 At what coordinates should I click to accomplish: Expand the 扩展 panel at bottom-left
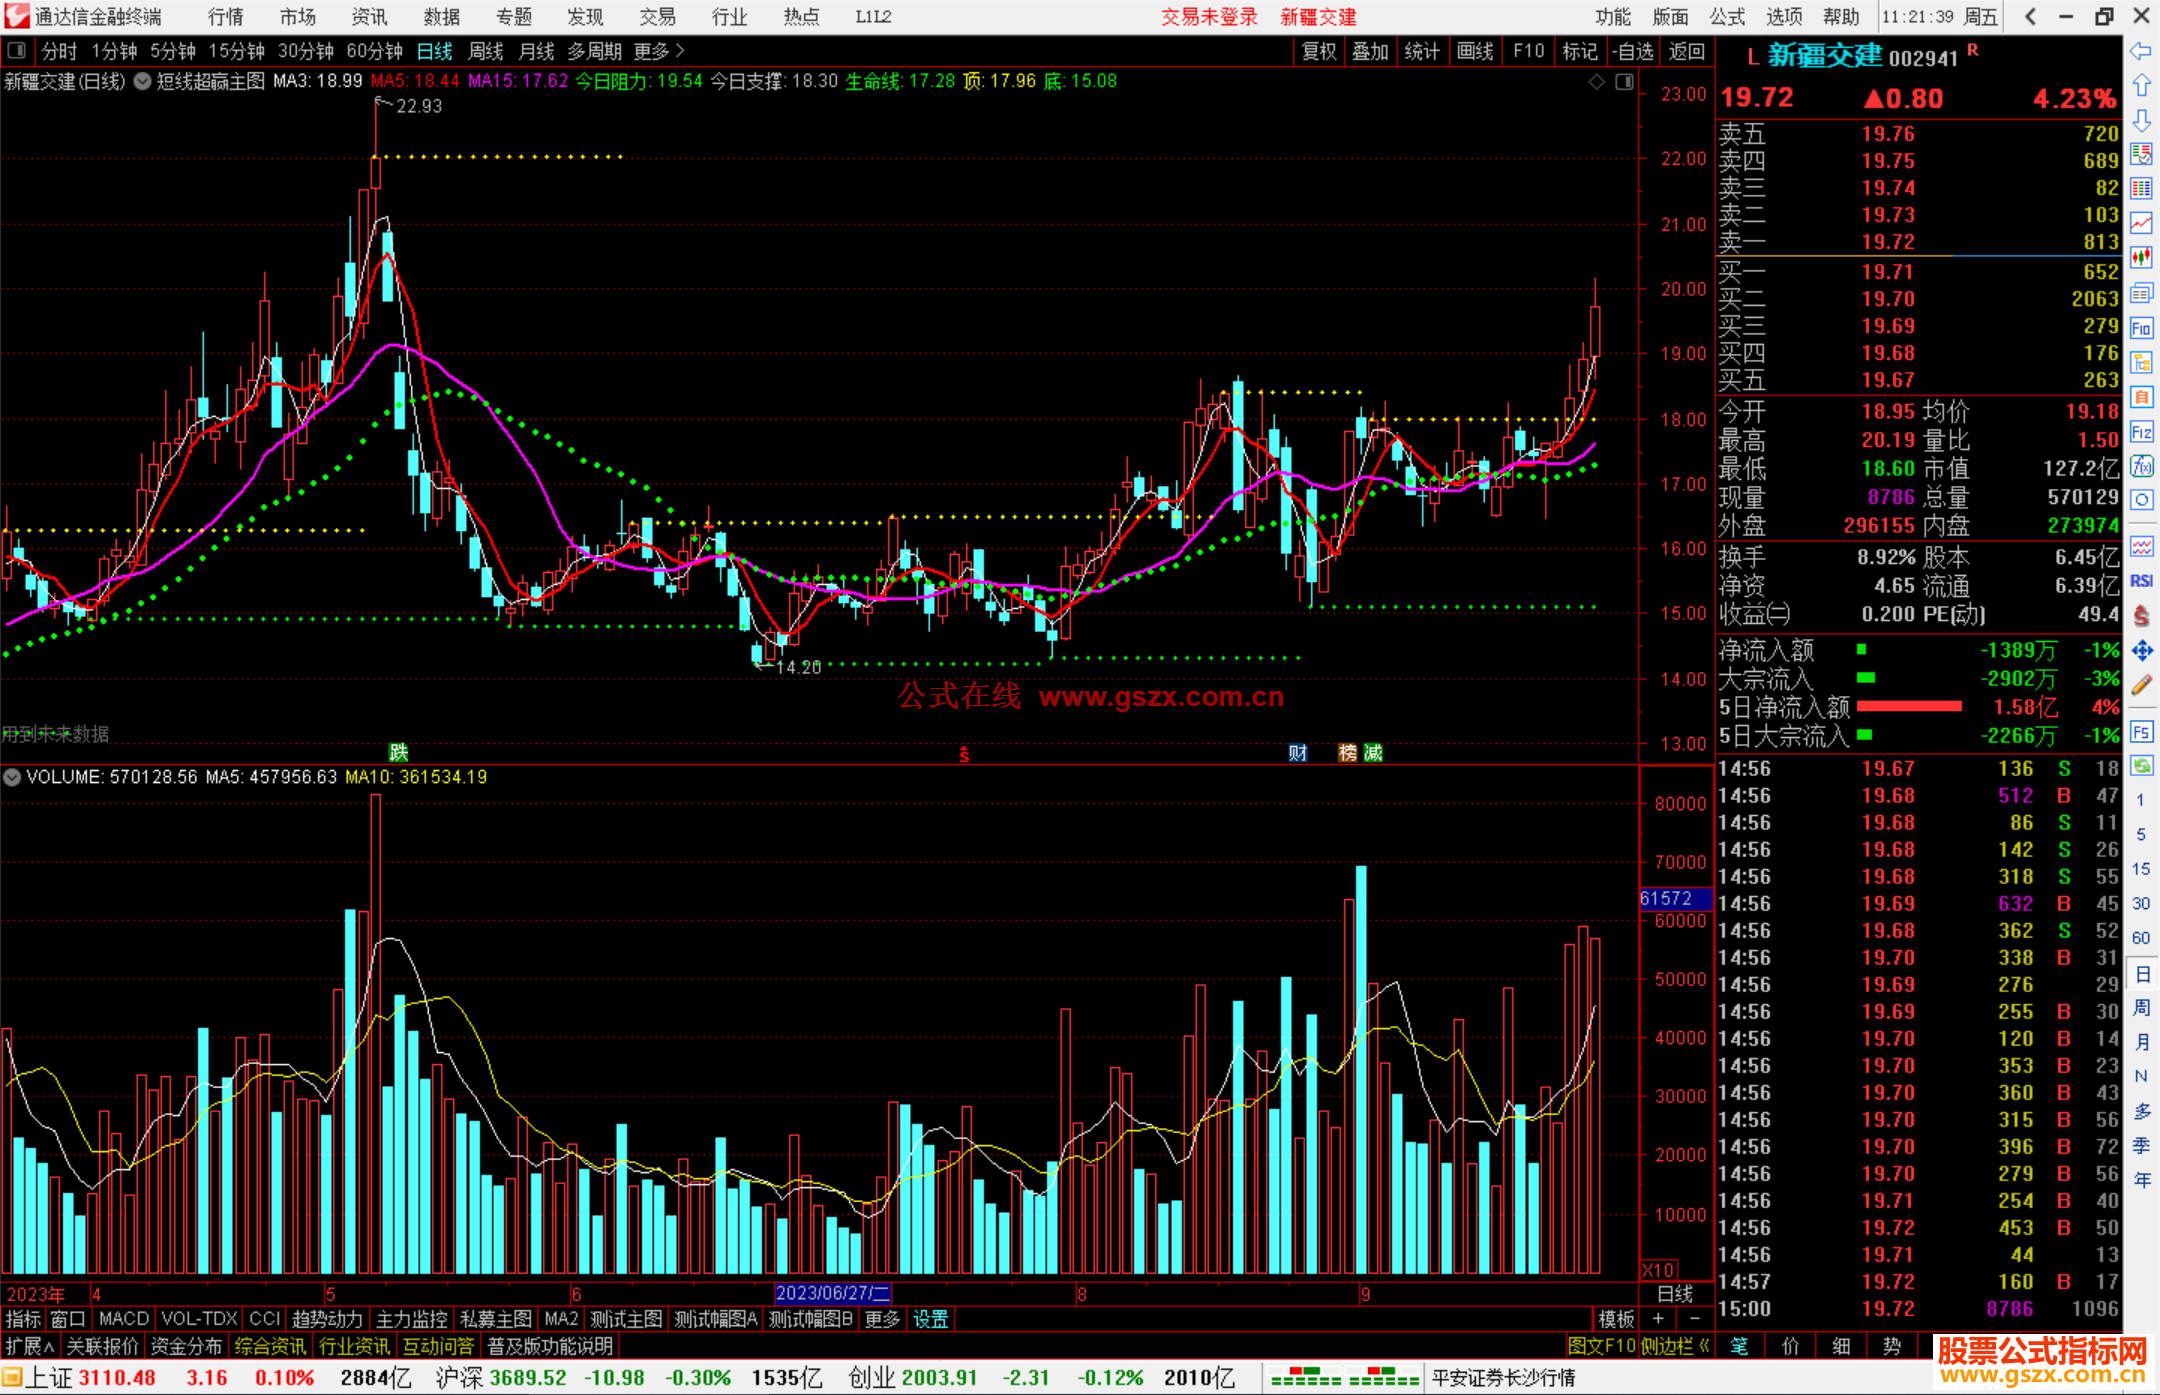pyautogui.click(x=30, y=1346)
